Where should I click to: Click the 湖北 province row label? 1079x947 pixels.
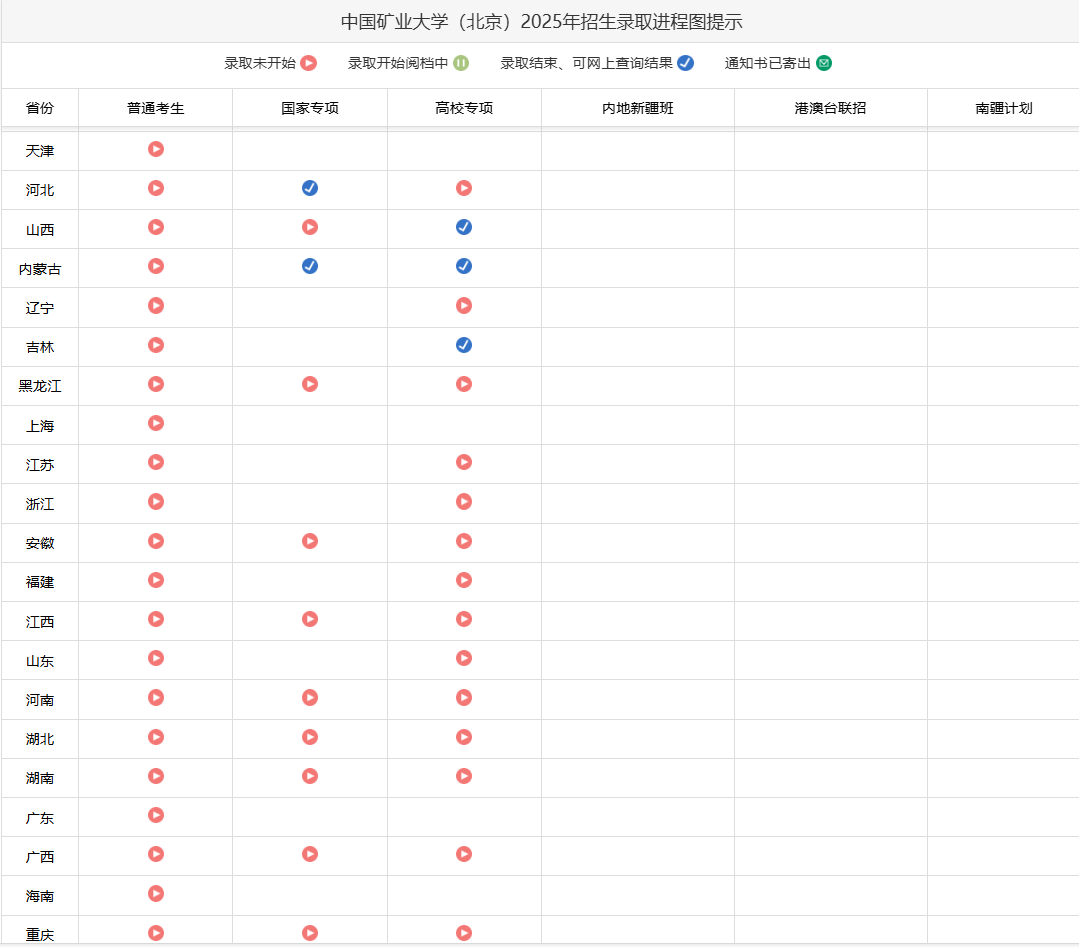click(40, 739)
